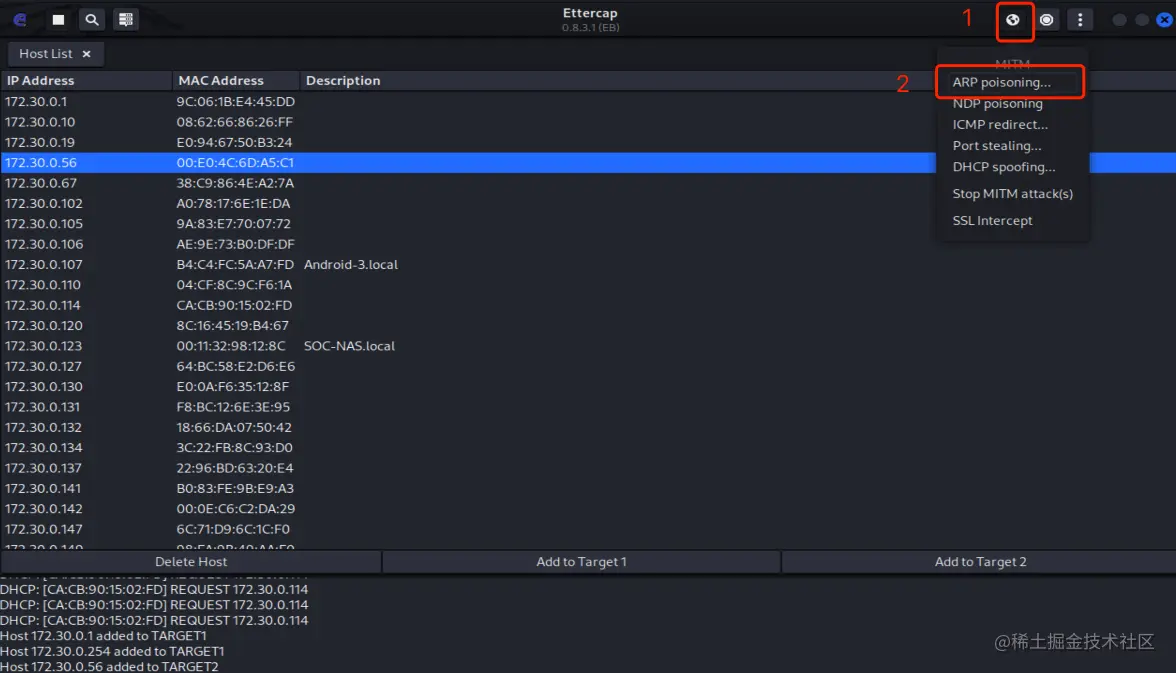Click MAC address B4:C4:FC:5A:A7:FD
1176x673 pixels.
[235, 264]
